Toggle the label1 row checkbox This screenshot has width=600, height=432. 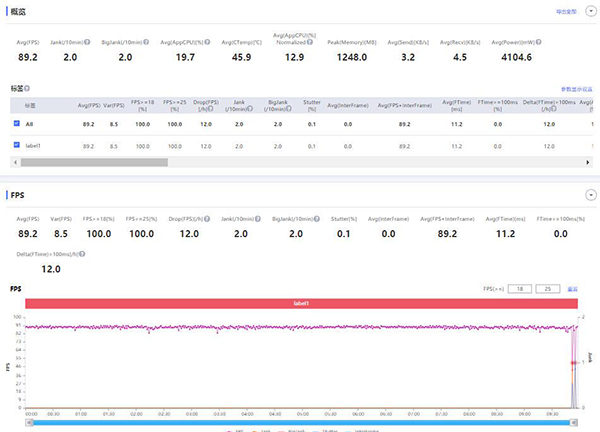[16, 145]
